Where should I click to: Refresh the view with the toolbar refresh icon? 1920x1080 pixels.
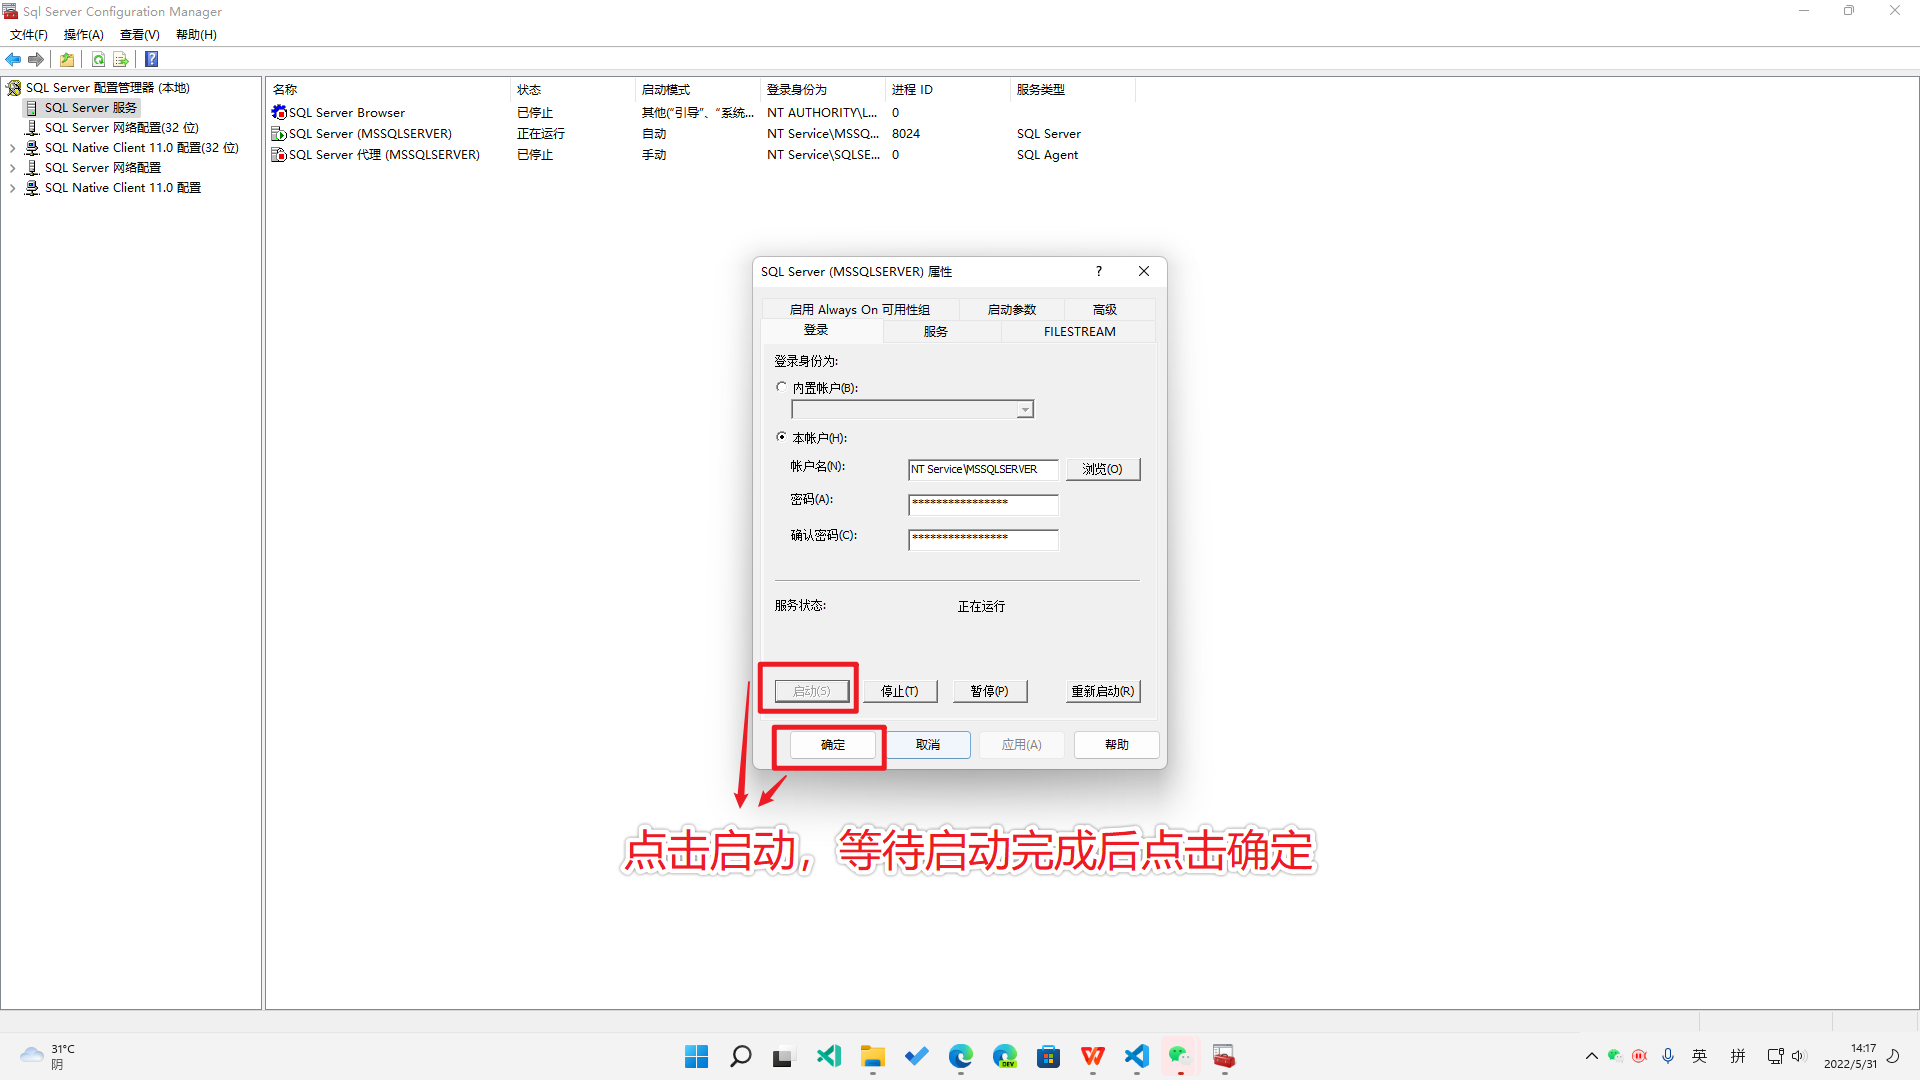tap(98, 60)
